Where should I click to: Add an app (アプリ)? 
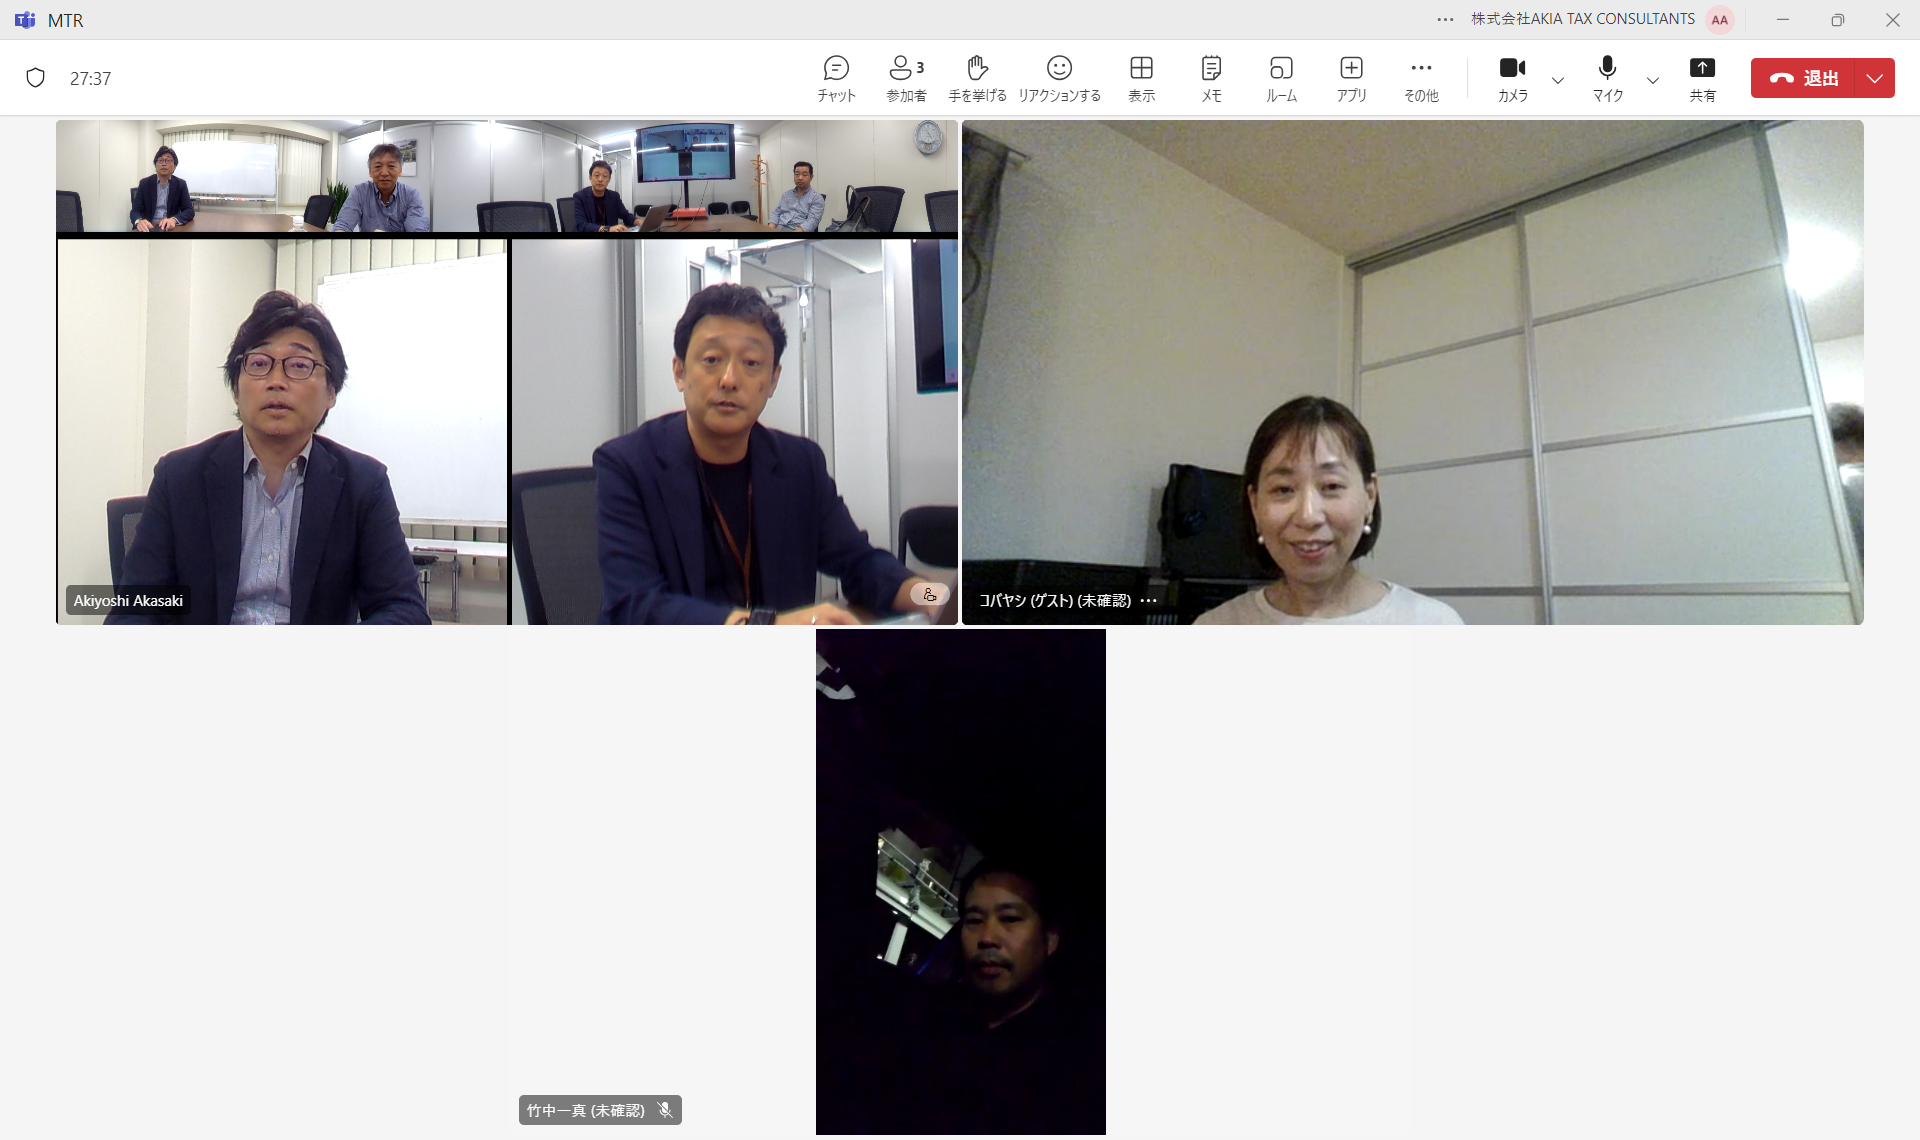coord(1351,79)
